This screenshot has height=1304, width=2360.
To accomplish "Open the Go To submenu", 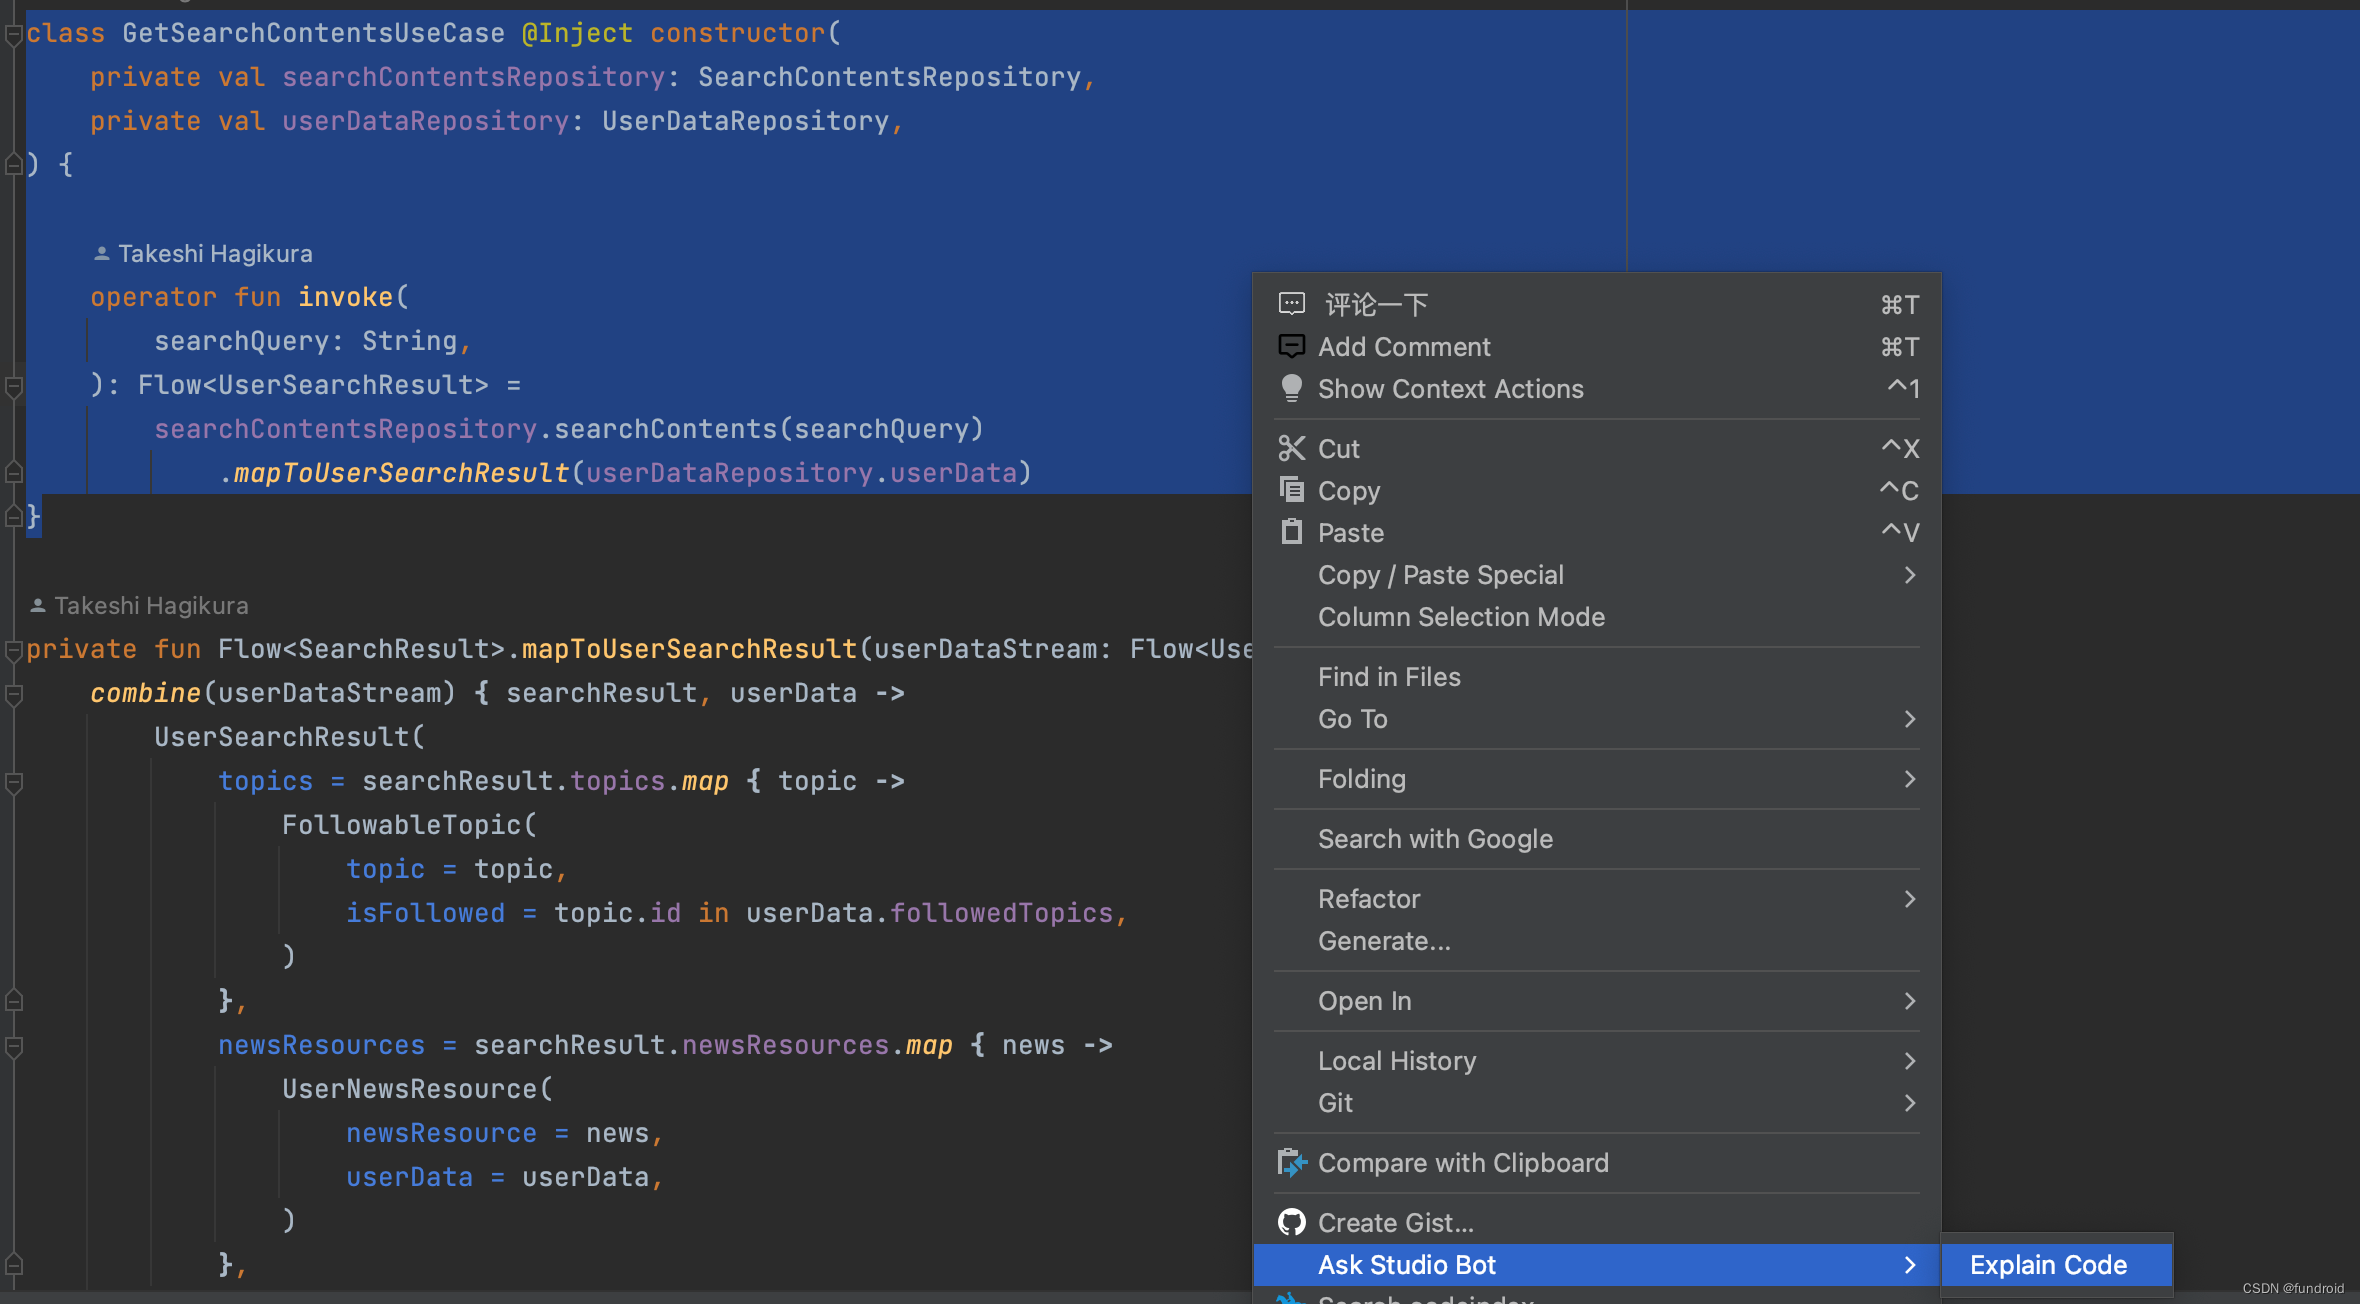I will 1352,719.
